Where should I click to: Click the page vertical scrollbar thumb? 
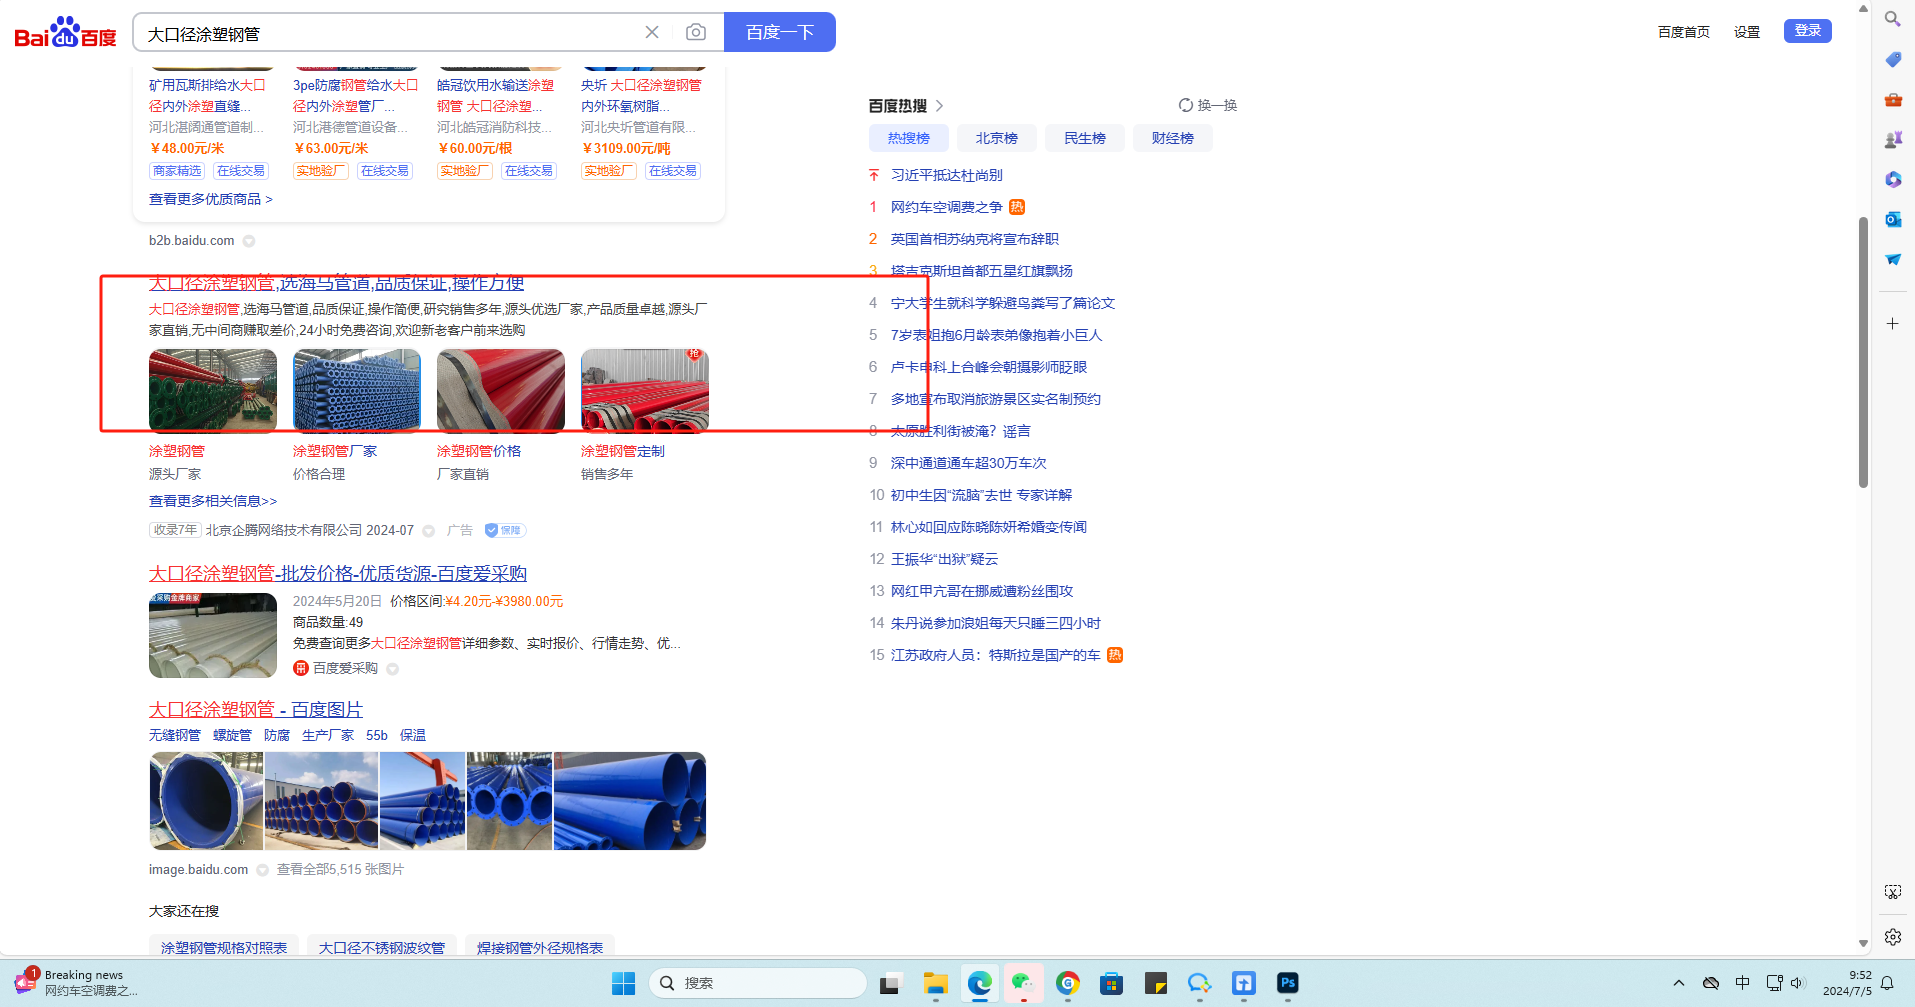pos(1863,352)
